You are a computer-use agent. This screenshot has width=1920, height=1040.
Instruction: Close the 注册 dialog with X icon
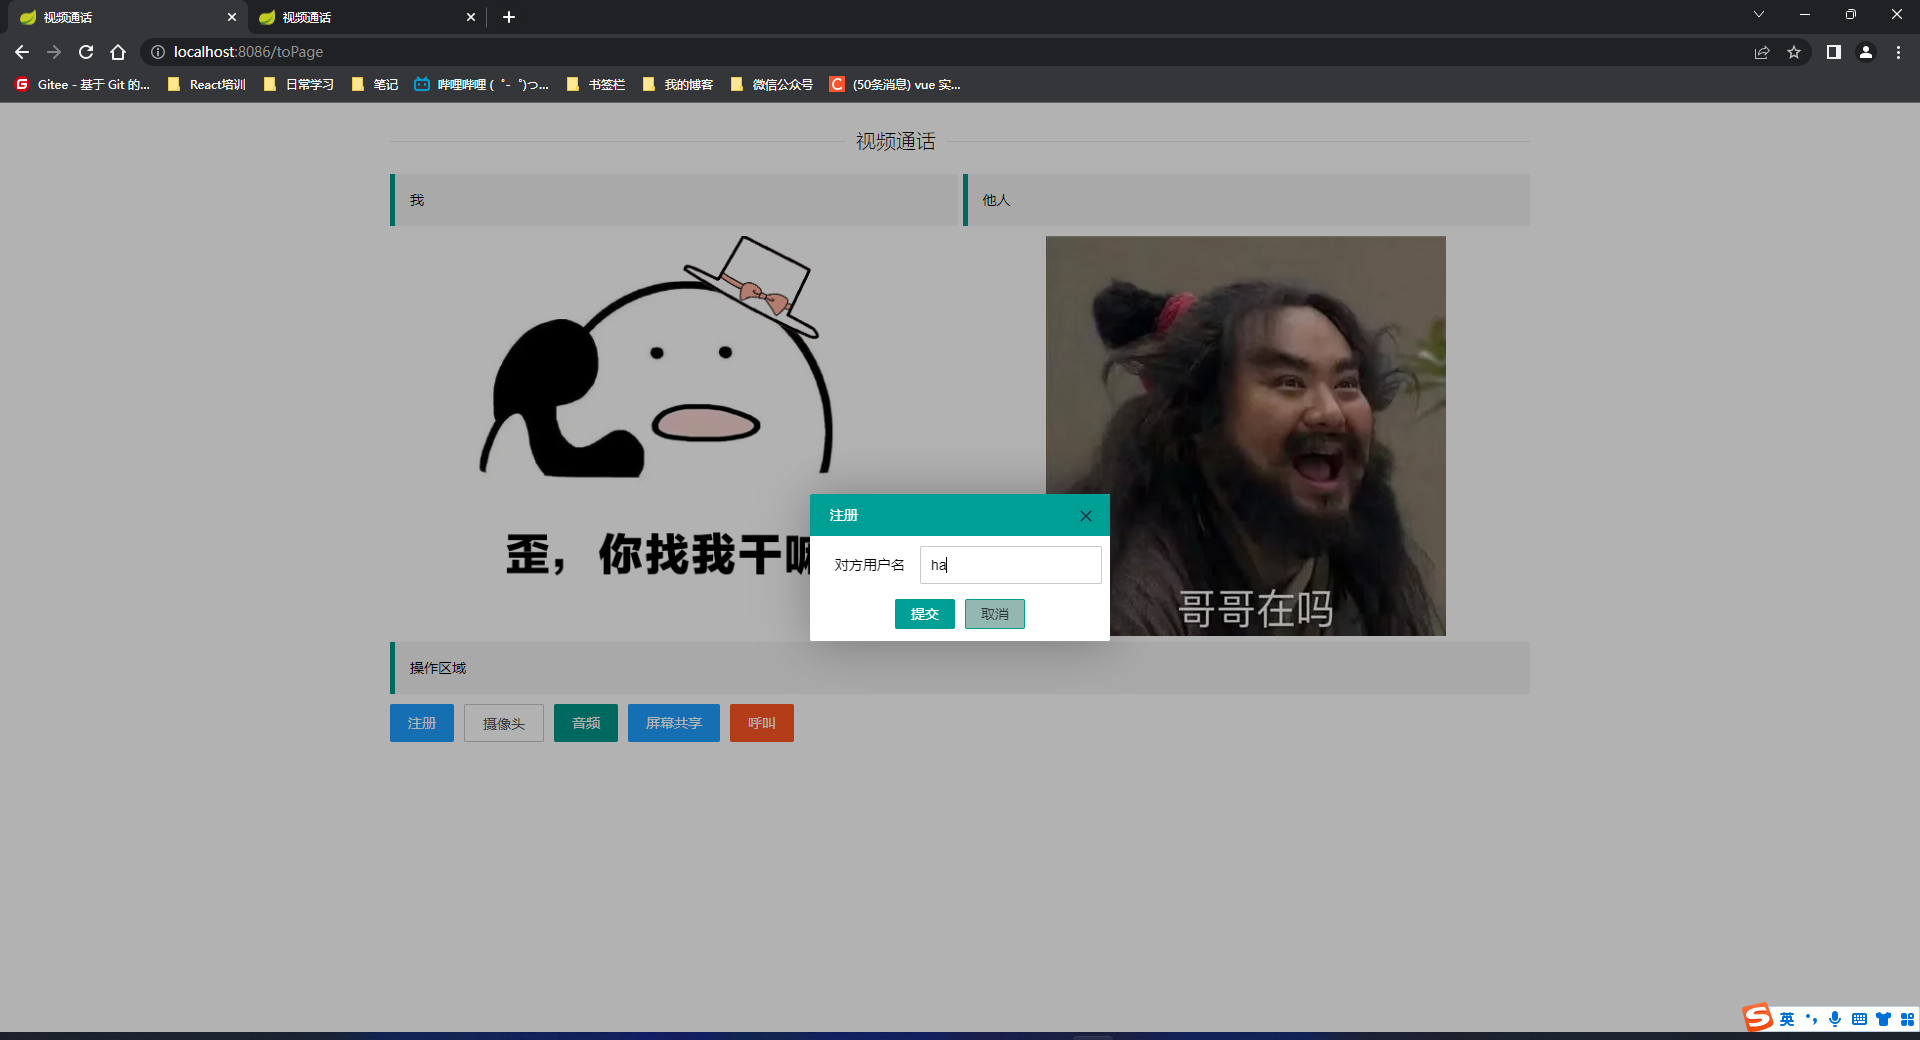pyautogui.click(x=1085, y=516)
